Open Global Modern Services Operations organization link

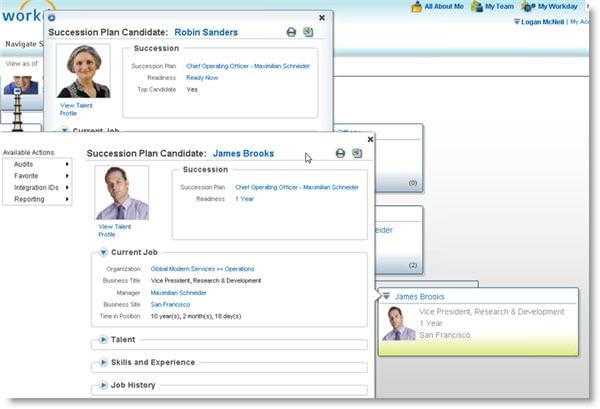[x=202, y=269]
